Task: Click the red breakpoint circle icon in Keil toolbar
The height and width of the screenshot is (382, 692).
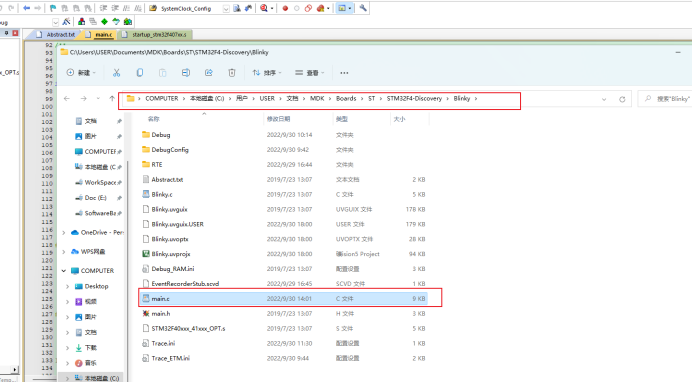Action: 285,8
